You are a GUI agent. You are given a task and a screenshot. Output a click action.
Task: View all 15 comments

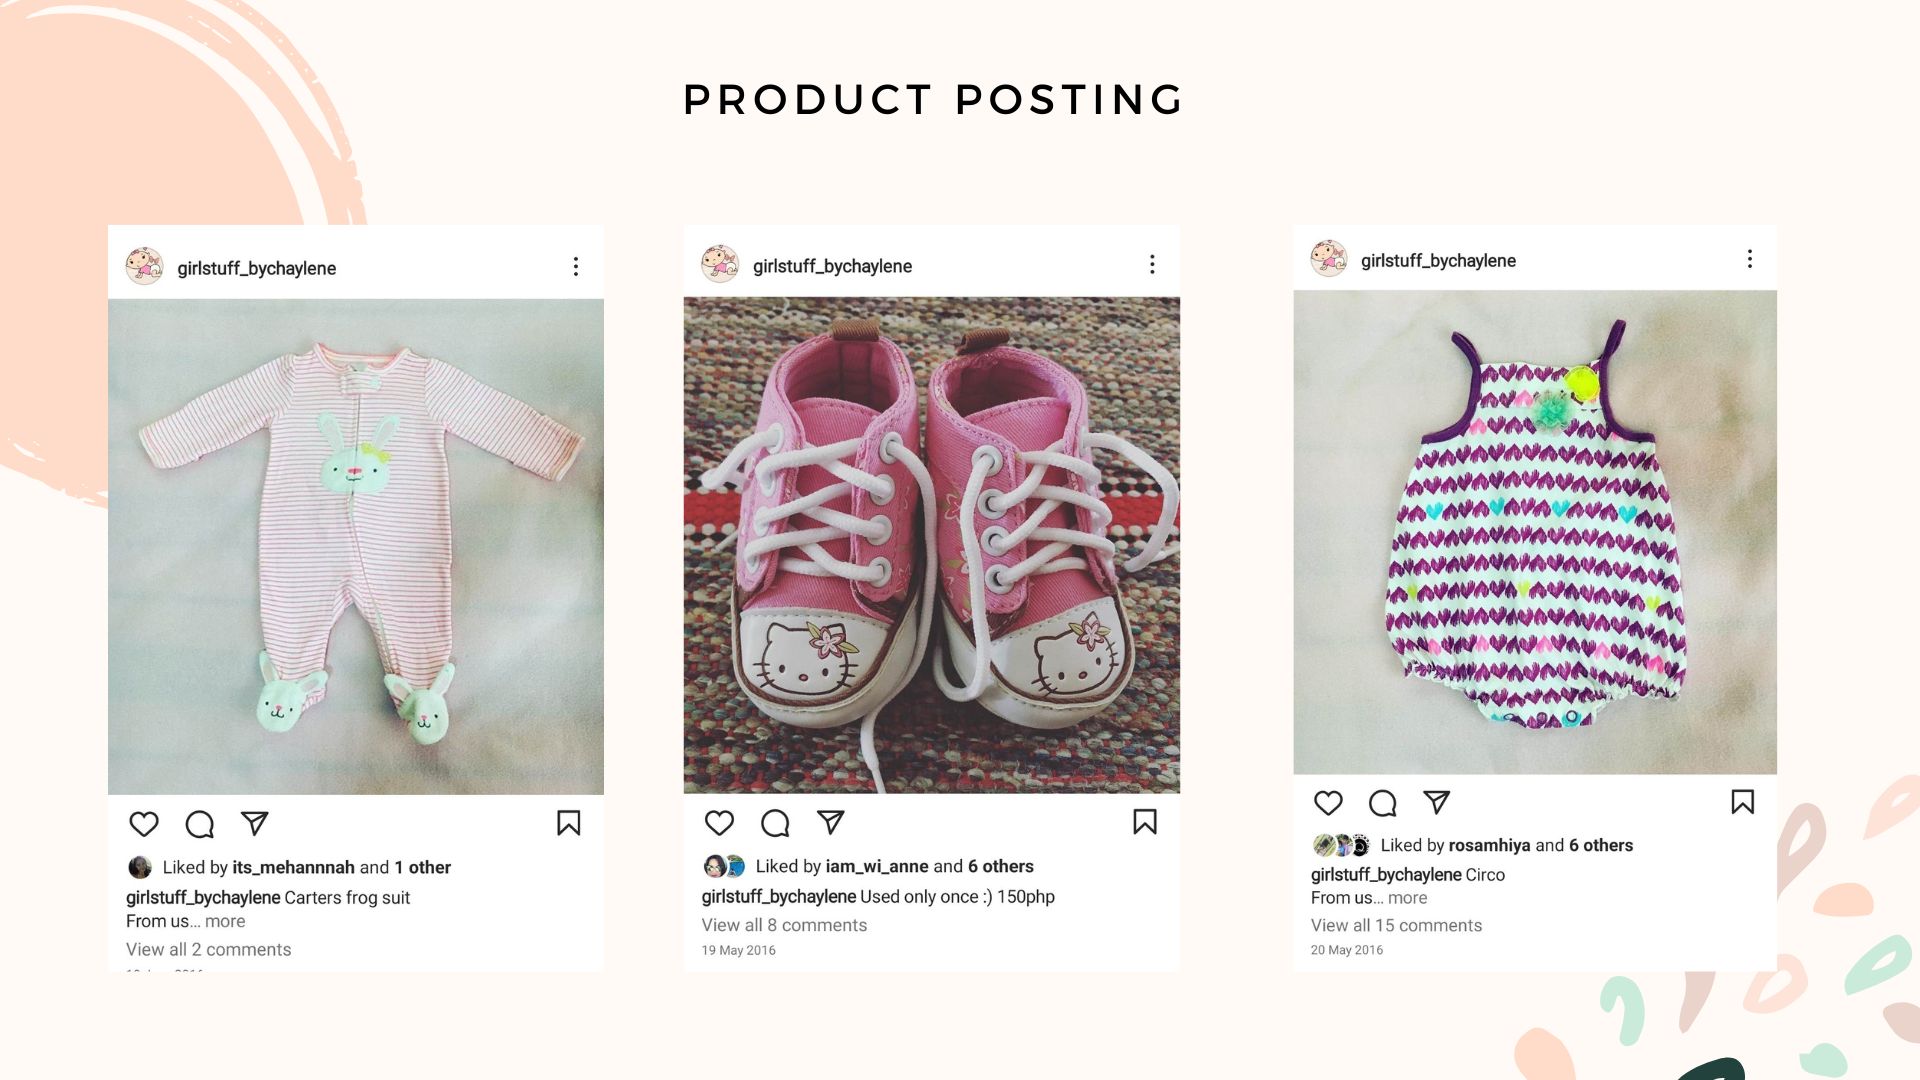click(1396, 925)
